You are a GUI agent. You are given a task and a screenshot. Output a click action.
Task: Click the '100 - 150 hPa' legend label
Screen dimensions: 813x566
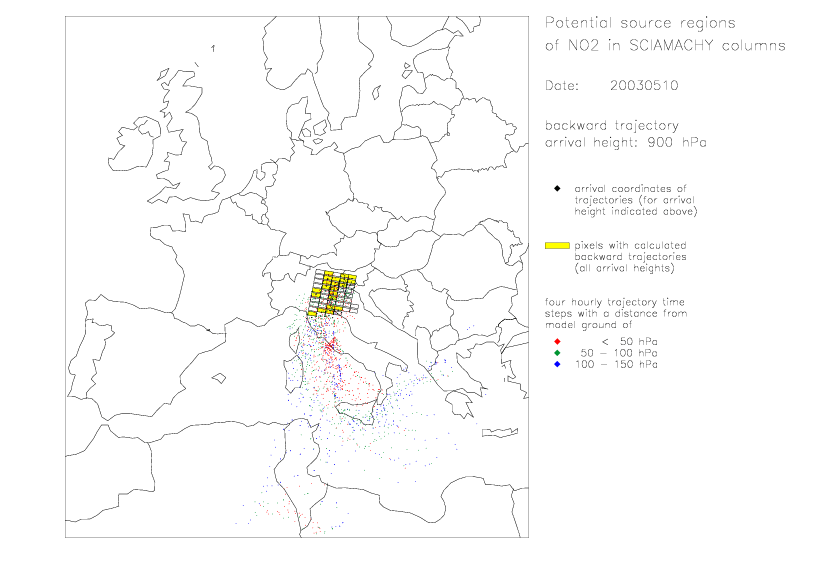tap(616, 364)
